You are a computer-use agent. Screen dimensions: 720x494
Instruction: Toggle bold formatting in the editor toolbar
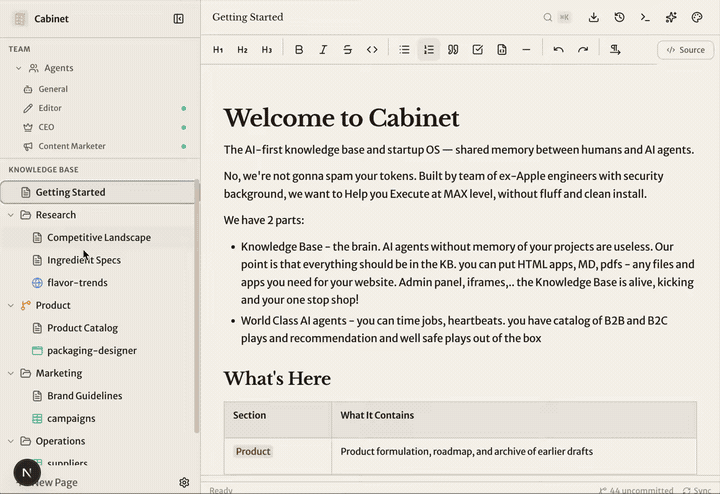(299, 50)
